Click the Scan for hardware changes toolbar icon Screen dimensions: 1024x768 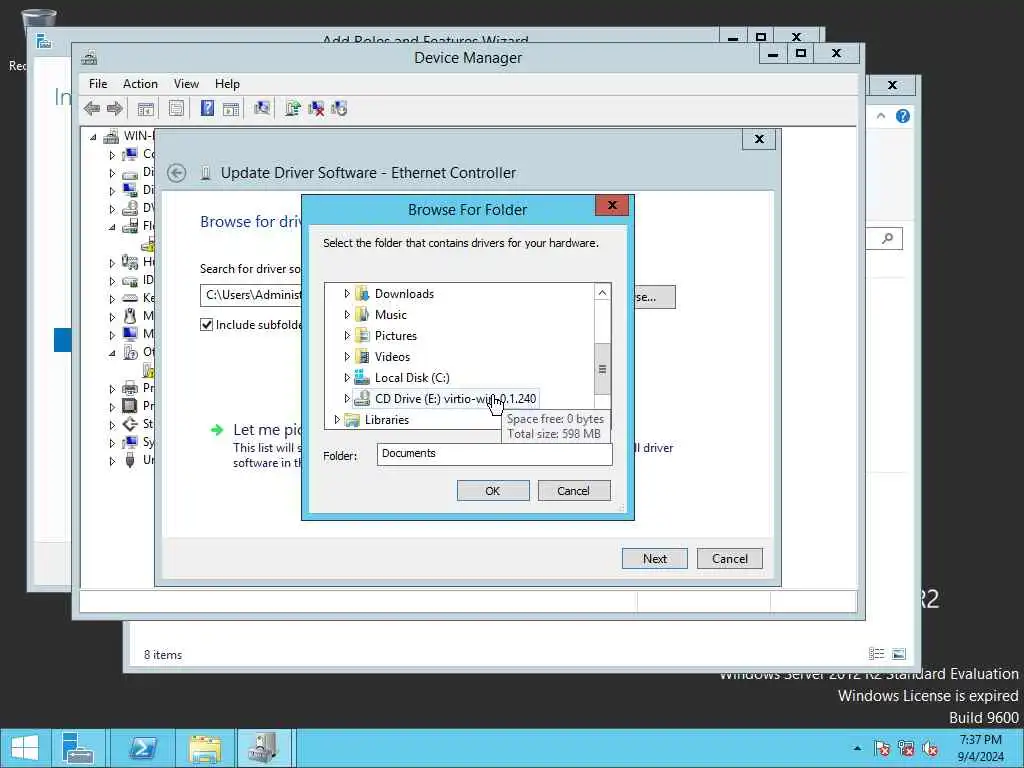pos(262,108)
